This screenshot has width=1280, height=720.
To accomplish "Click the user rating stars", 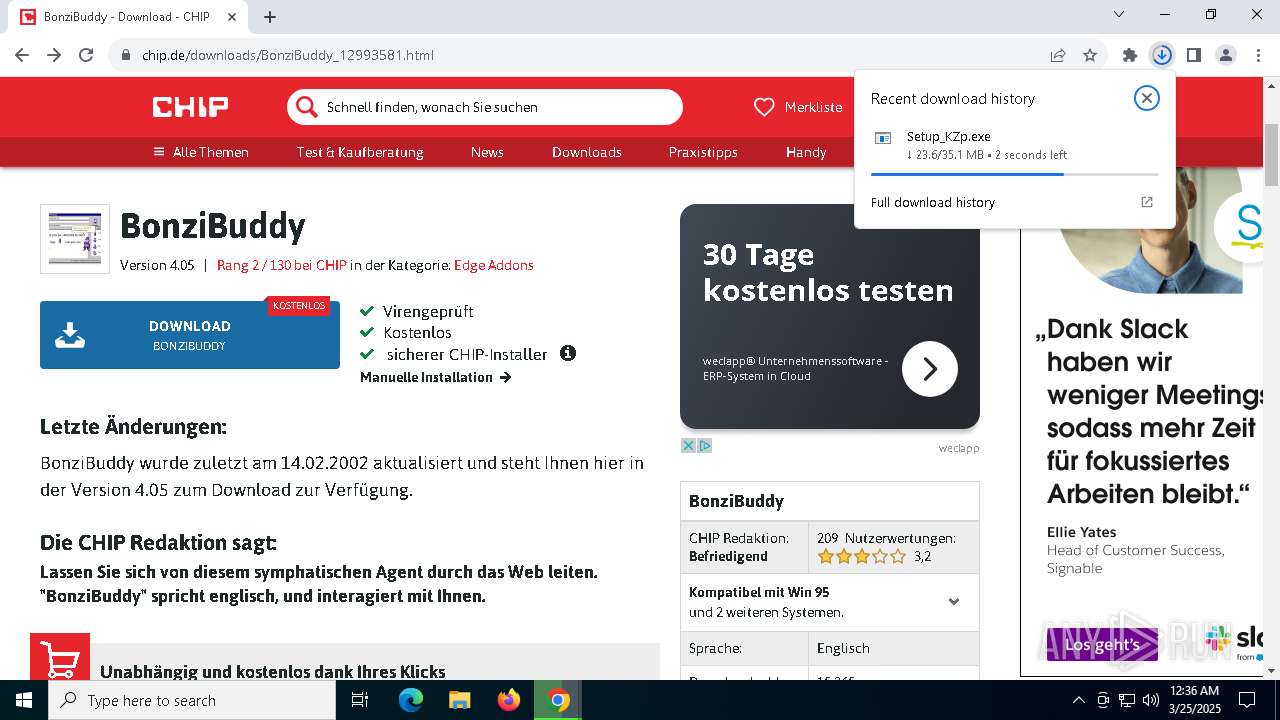I will point(861,556).
